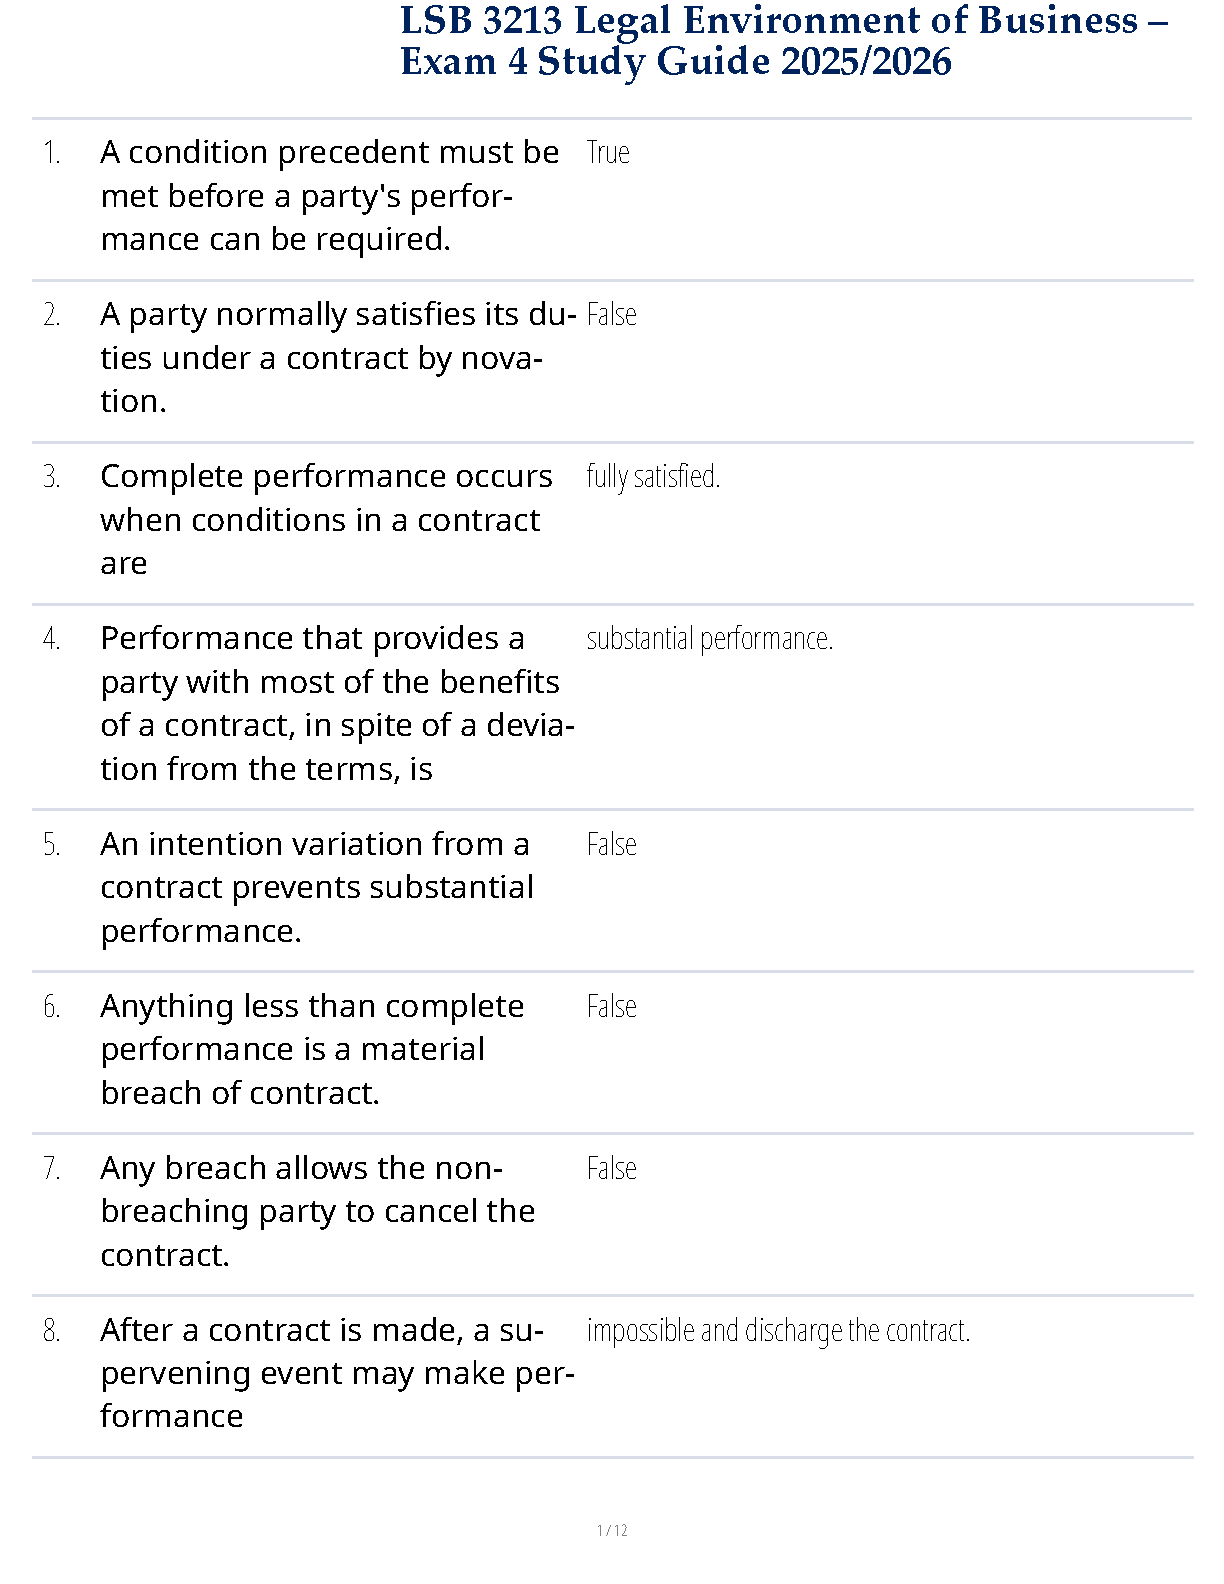Click the item number 8 label
This screenshot has width=1224, height=1584.
[52, 1331]
